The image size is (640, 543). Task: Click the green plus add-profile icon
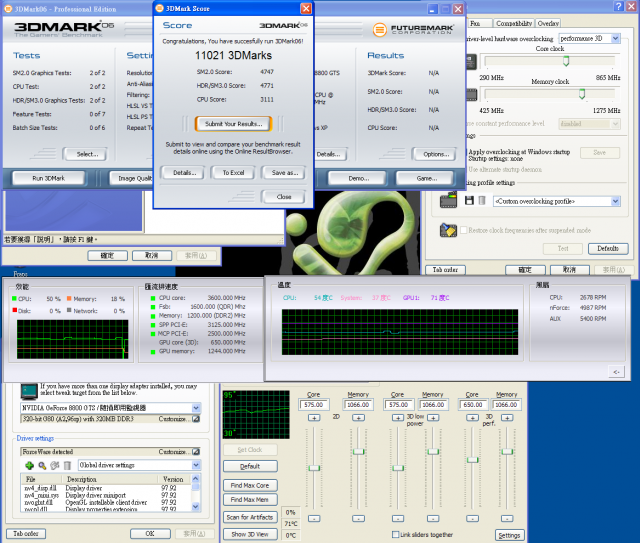tap(29, 465)
